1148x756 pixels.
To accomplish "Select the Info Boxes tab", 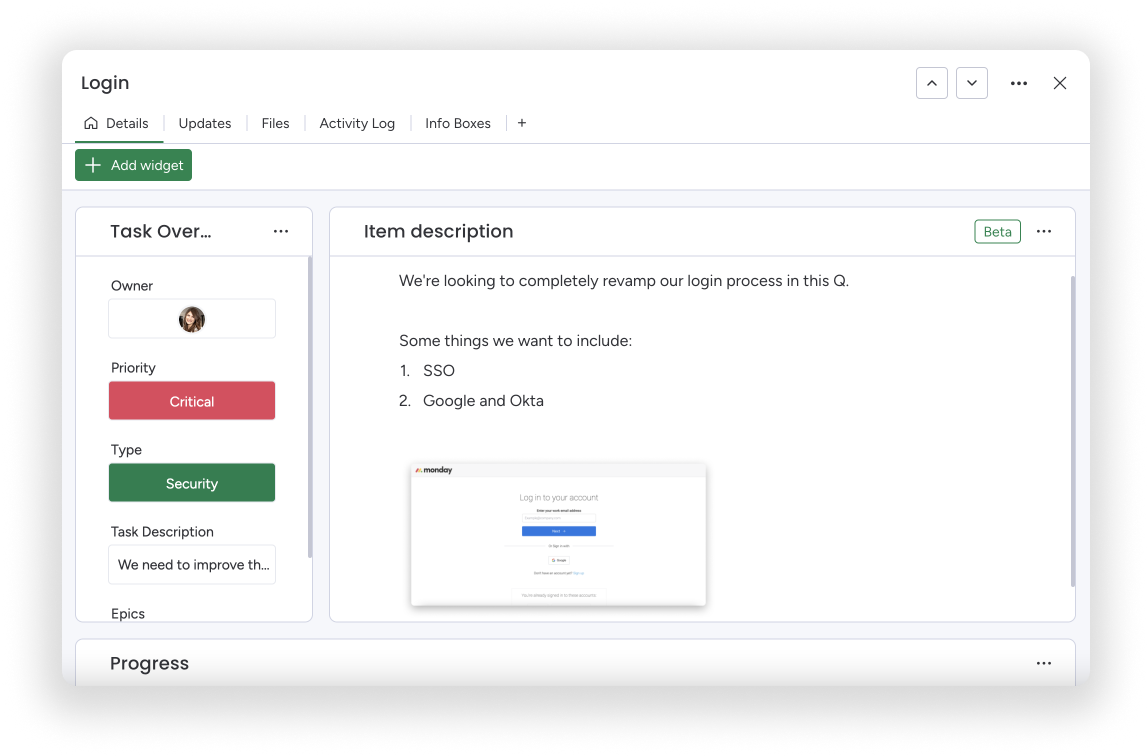I will pyautogui.click(x=457, y=123).
